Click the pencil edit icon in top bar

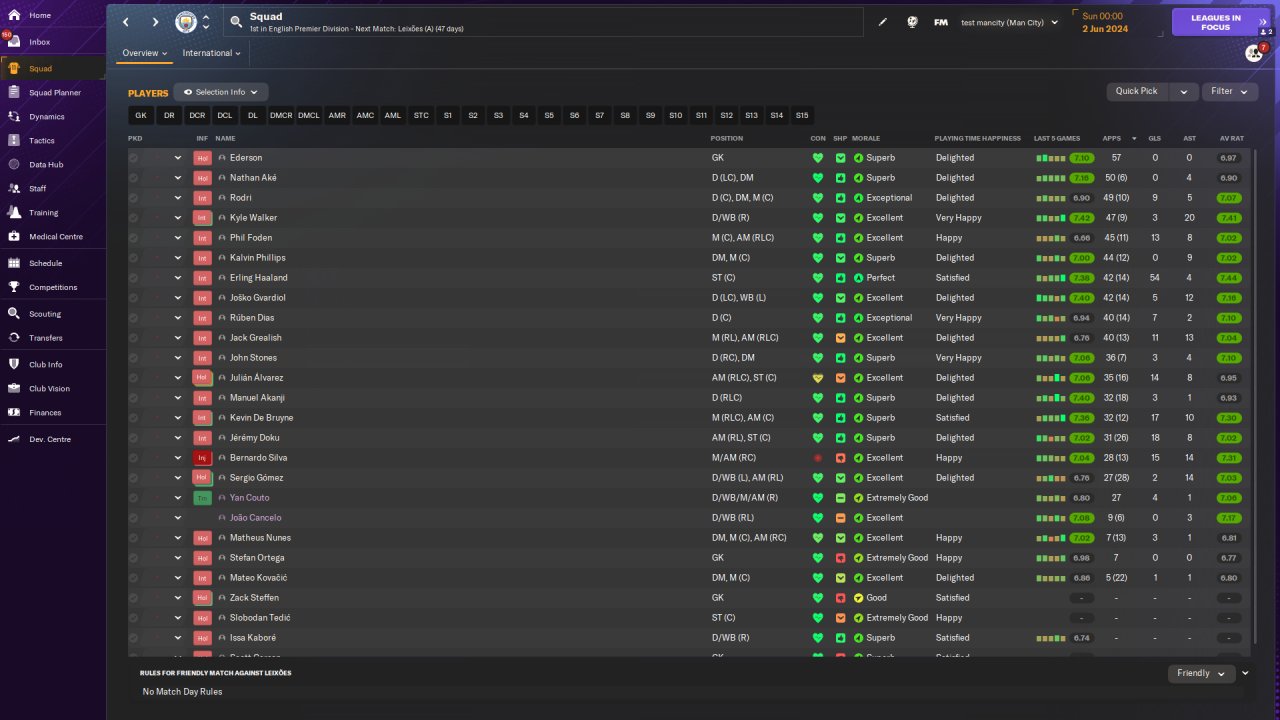point(883,22)
